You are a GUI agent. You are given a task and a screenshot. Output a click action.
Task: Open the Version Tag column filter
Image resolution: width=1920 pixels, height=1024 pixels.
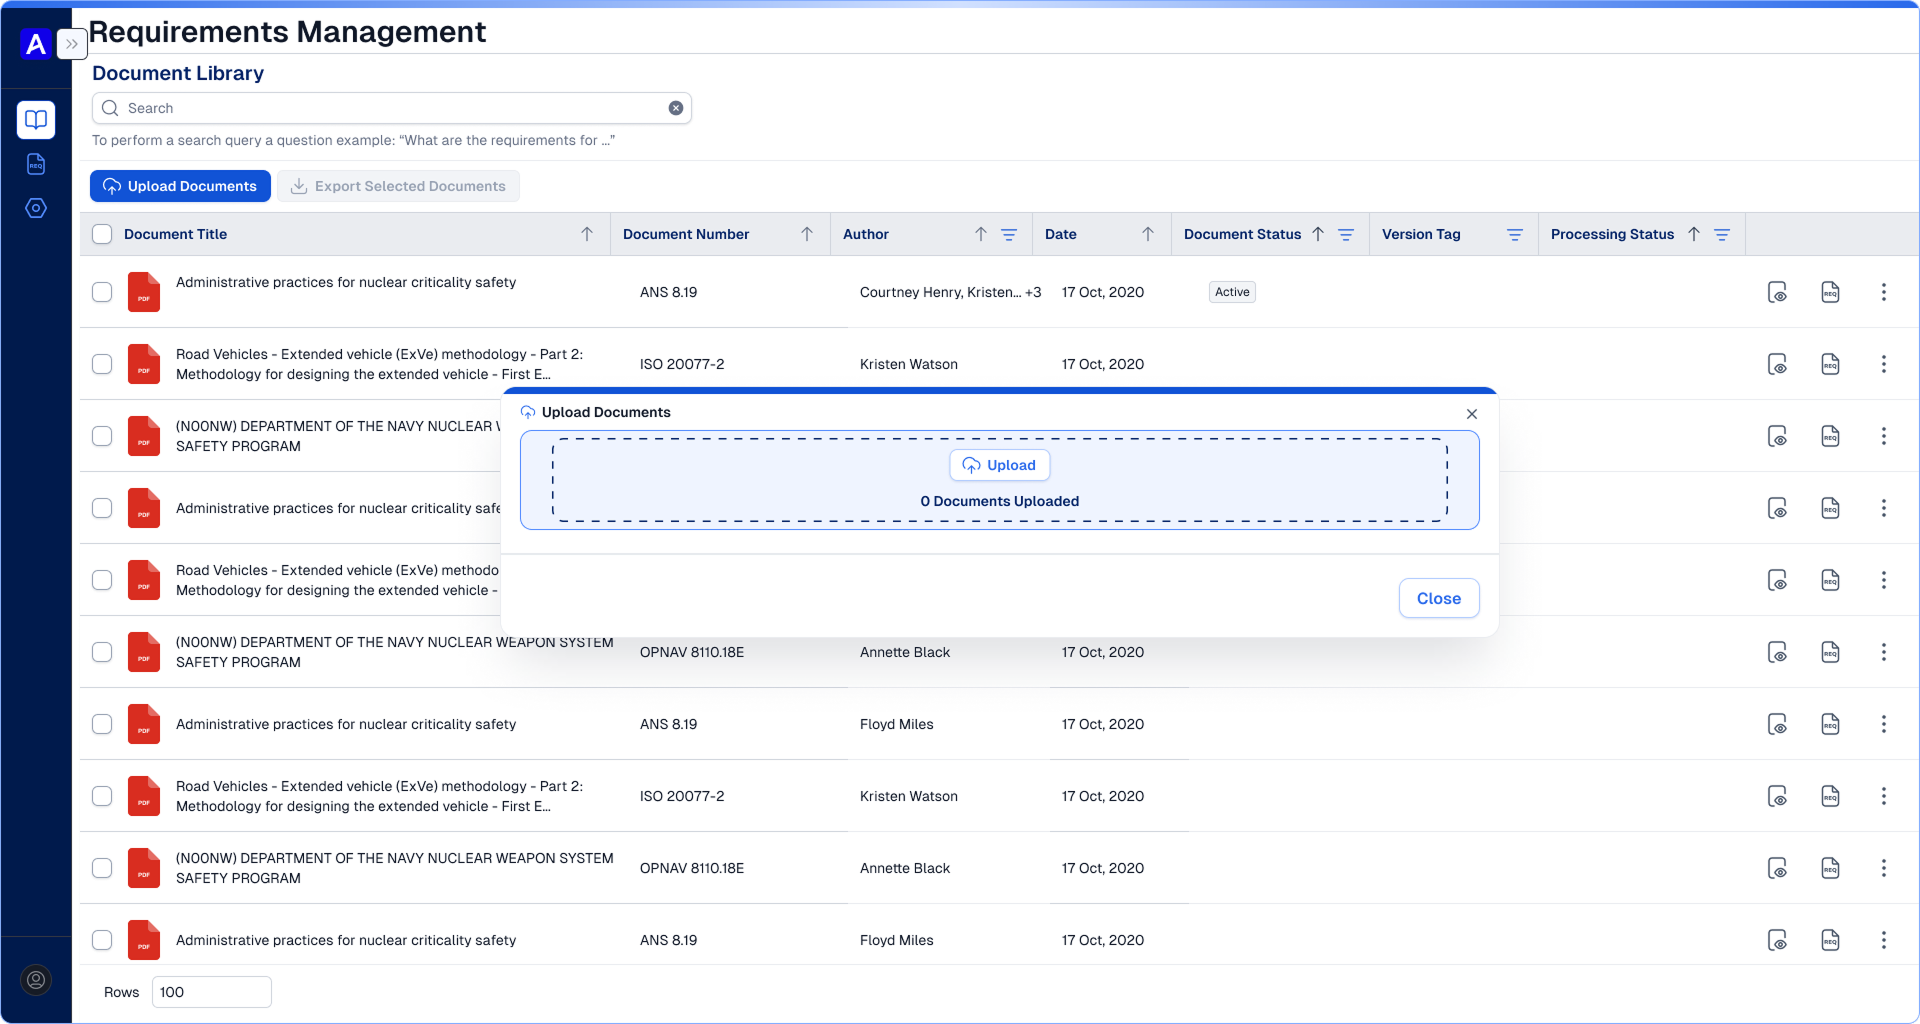pos(1515,234)
